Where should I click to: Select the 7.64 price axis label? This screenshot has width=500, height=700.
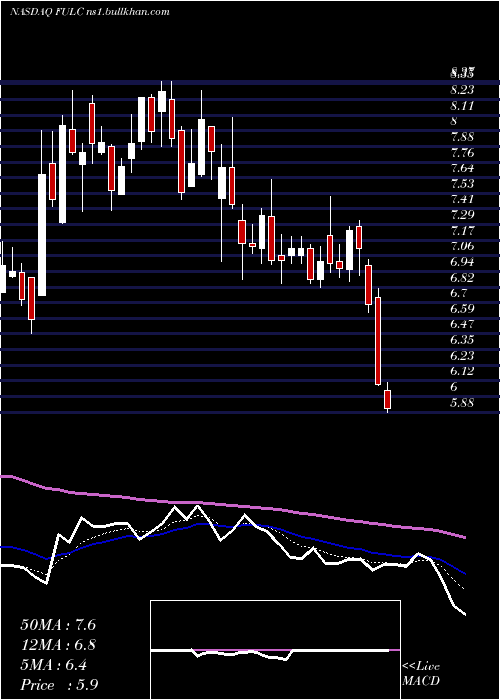[462, 168]
